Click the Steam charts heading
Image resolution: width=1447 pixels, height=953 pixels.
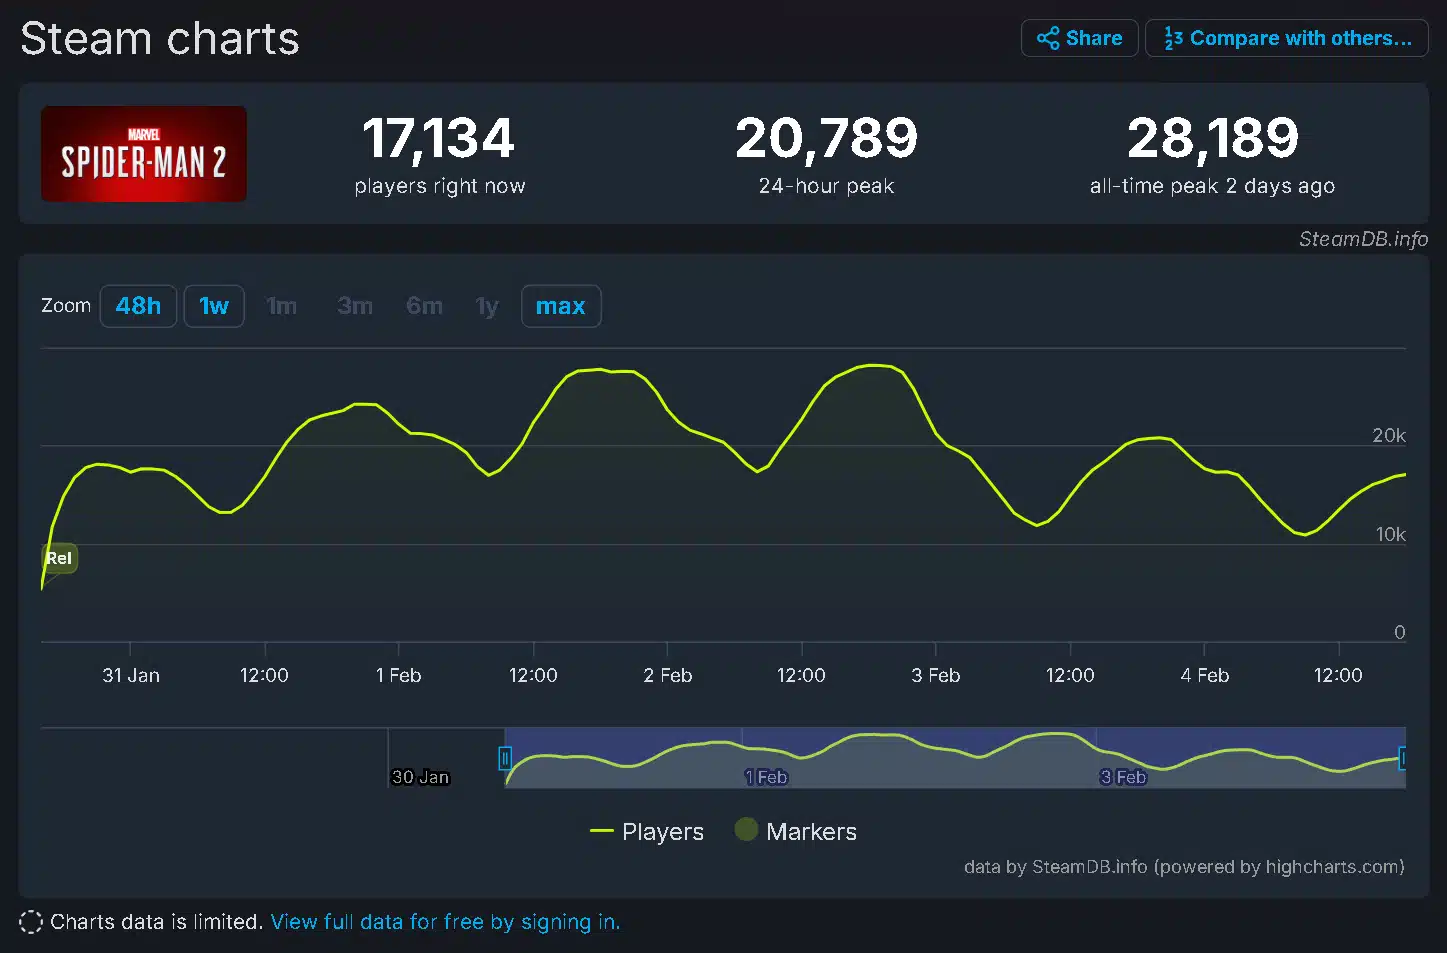click(160, 39)
